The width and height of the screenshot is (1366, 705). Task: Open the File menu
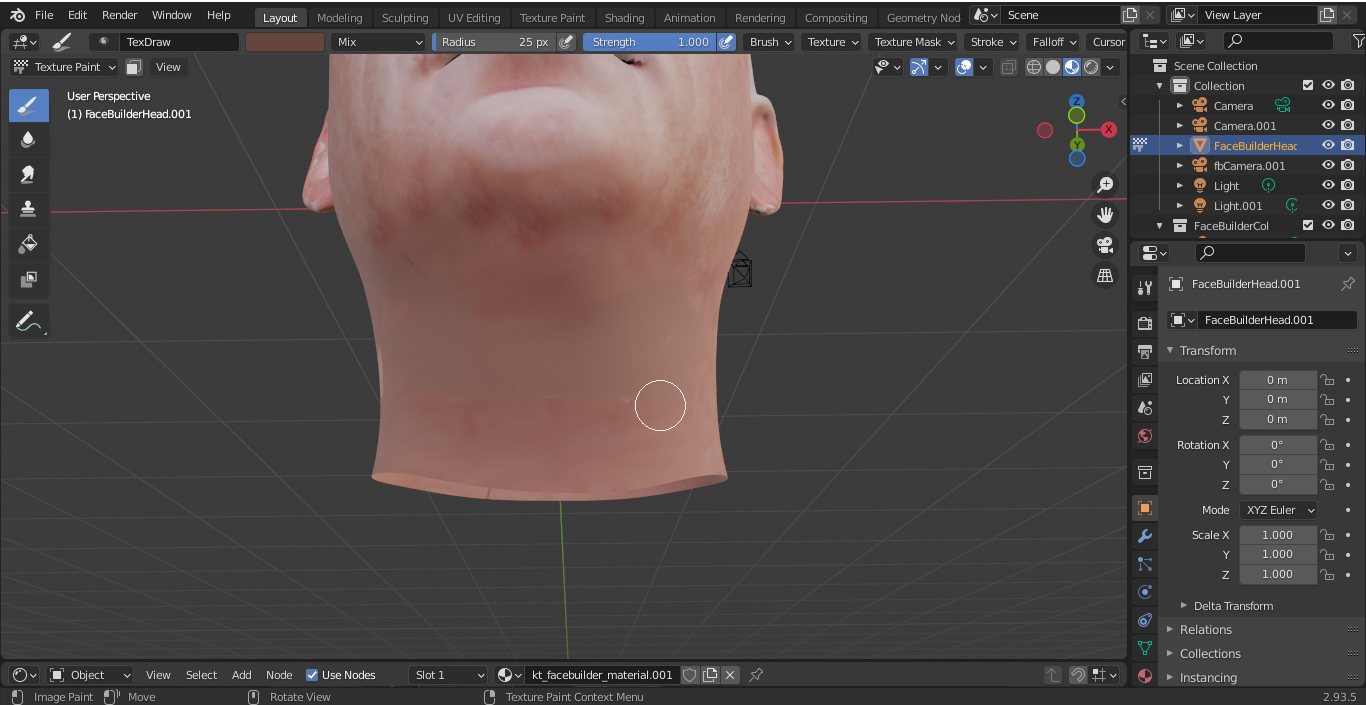click(44, 15)
